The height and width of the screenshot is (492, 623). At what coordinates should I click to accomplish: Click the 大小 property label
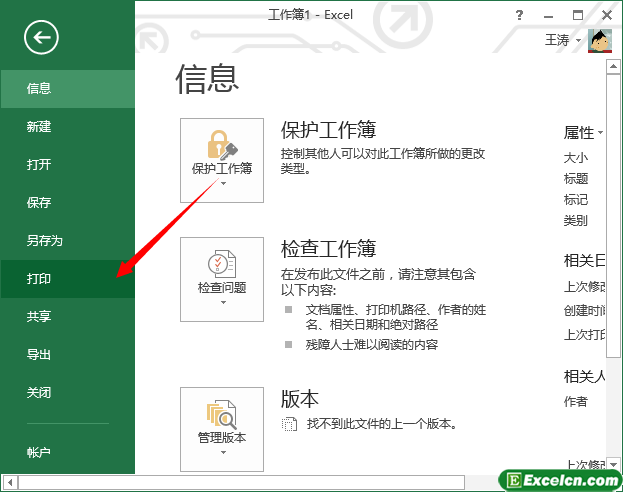[575, 158]
